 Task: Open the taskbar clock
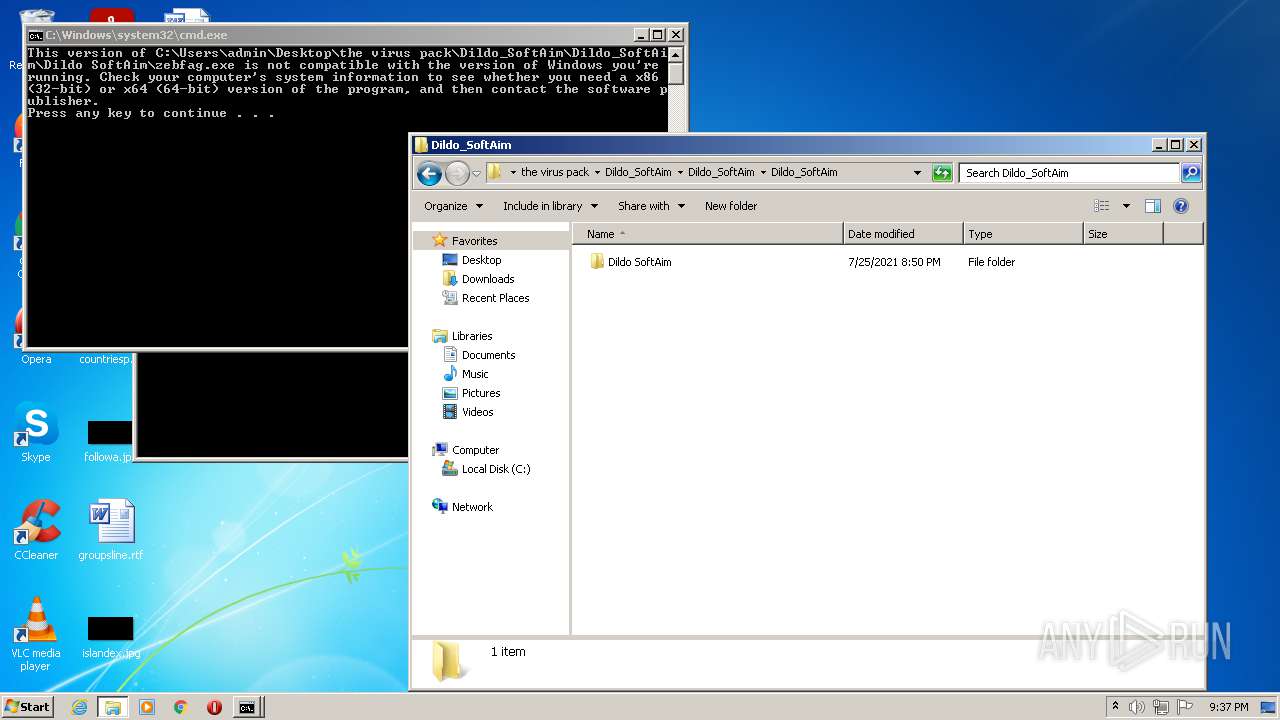(x=1228, y=707)
